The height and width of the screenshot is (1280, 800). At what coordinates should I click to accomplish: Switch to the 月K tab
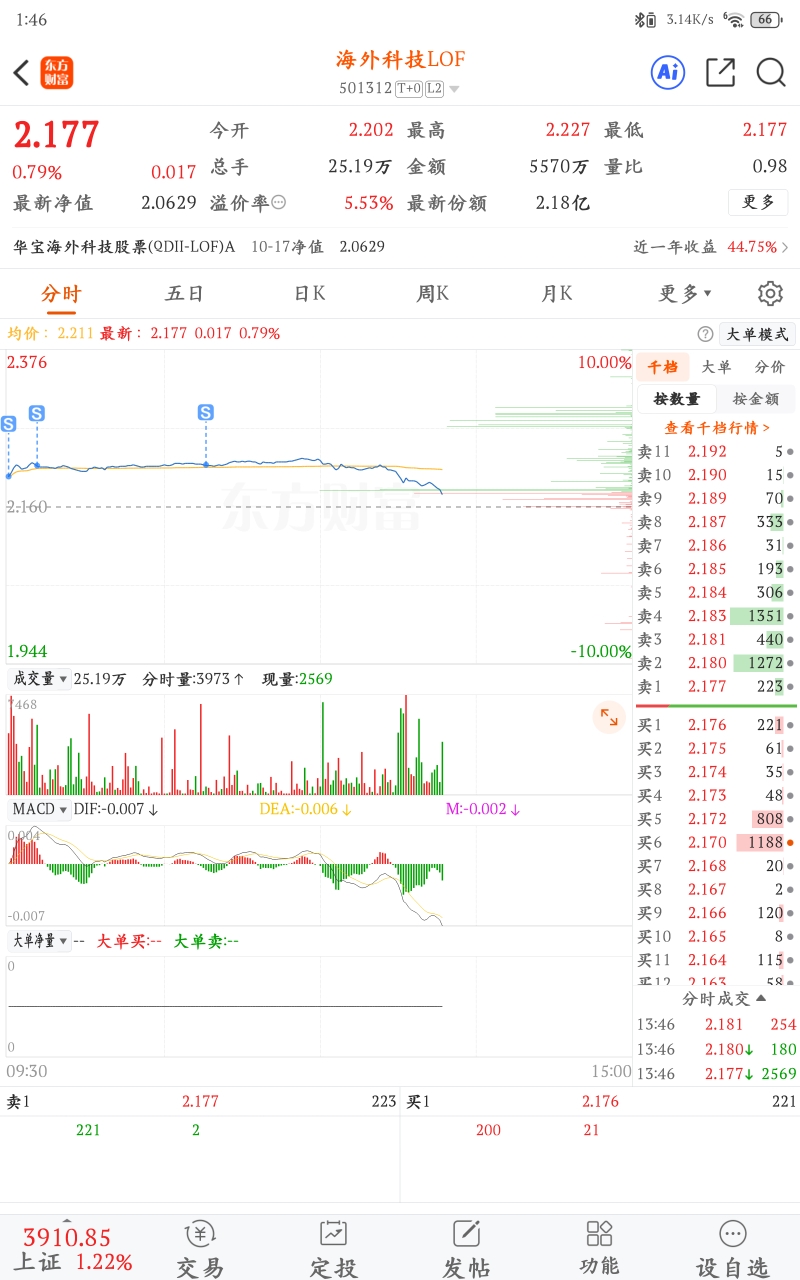(557, 293)
